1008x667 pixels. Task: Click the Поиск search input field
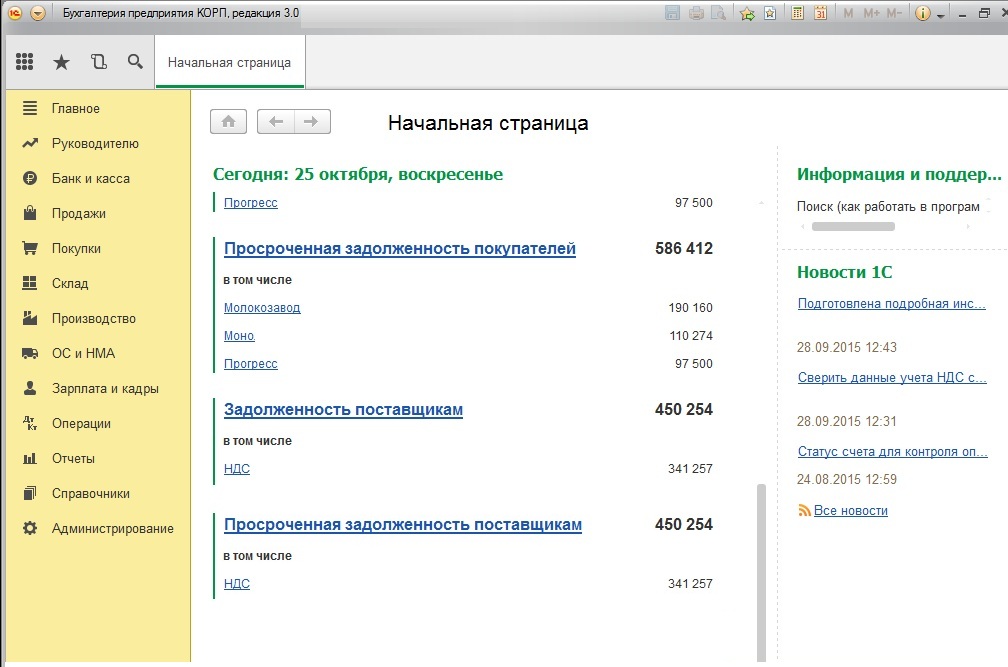click(x=888, y=206)
